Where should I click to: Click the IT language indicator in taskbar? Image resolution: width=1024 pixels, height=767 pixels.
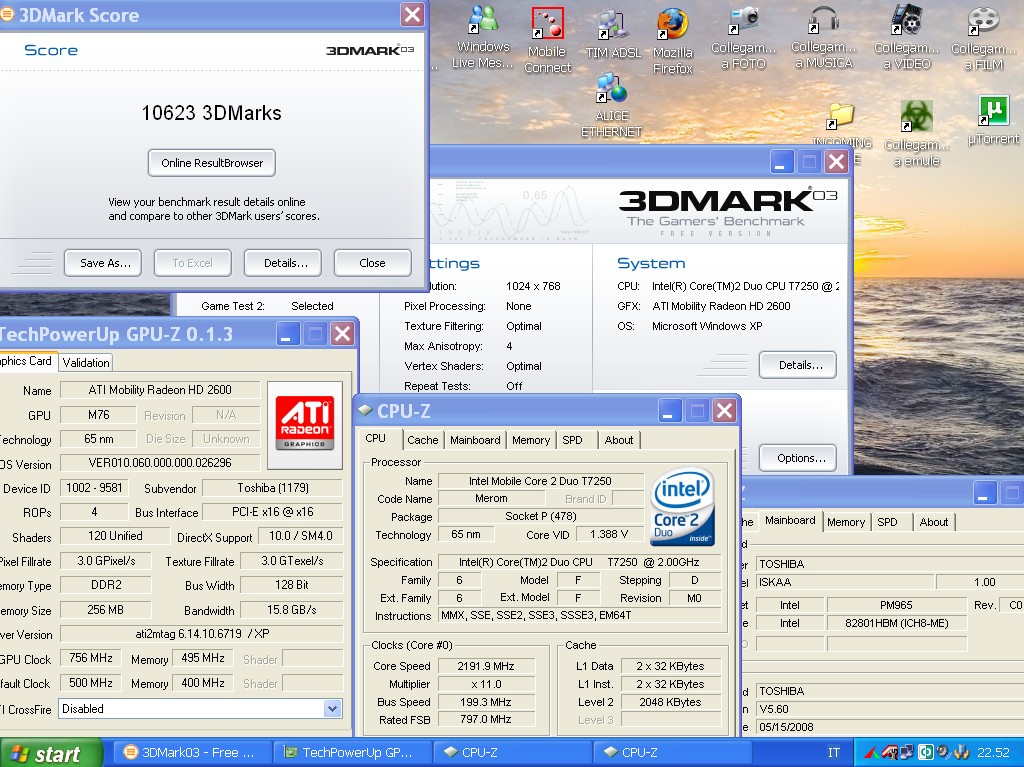click(x=833, y=753)
